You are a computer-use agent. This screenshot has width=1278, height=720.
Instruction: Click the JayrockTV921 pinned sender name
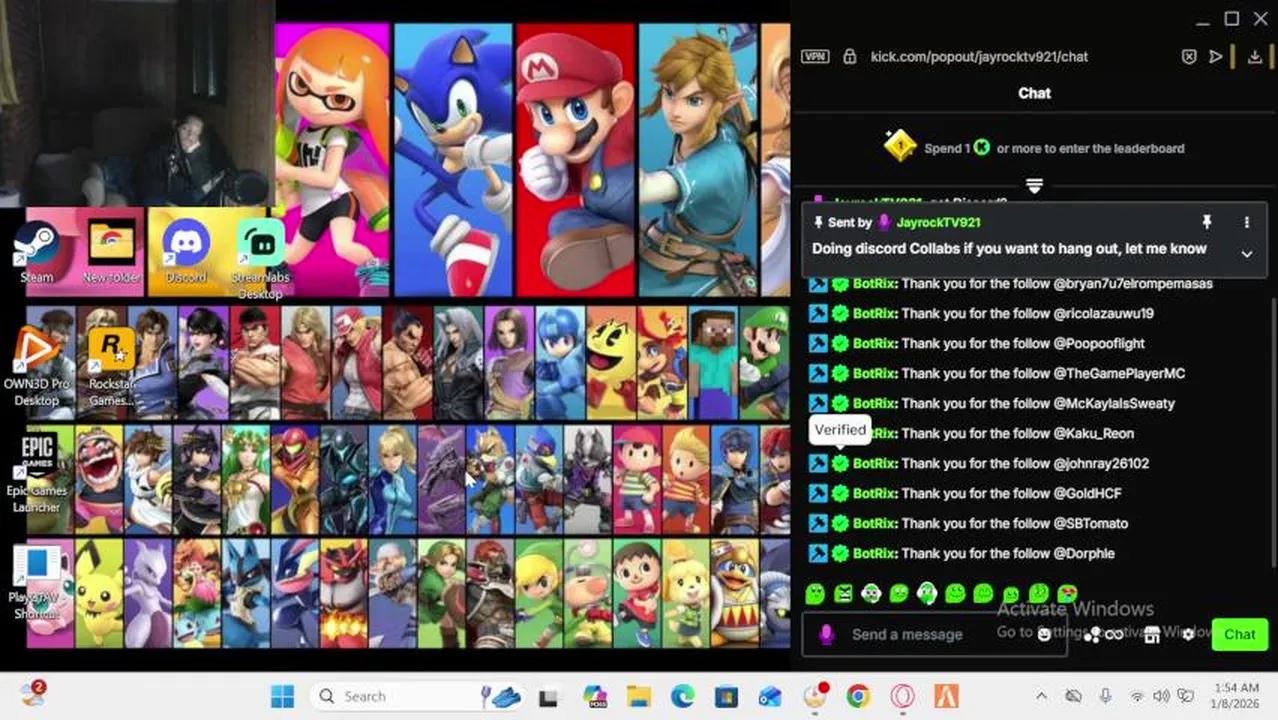[938, 222]
